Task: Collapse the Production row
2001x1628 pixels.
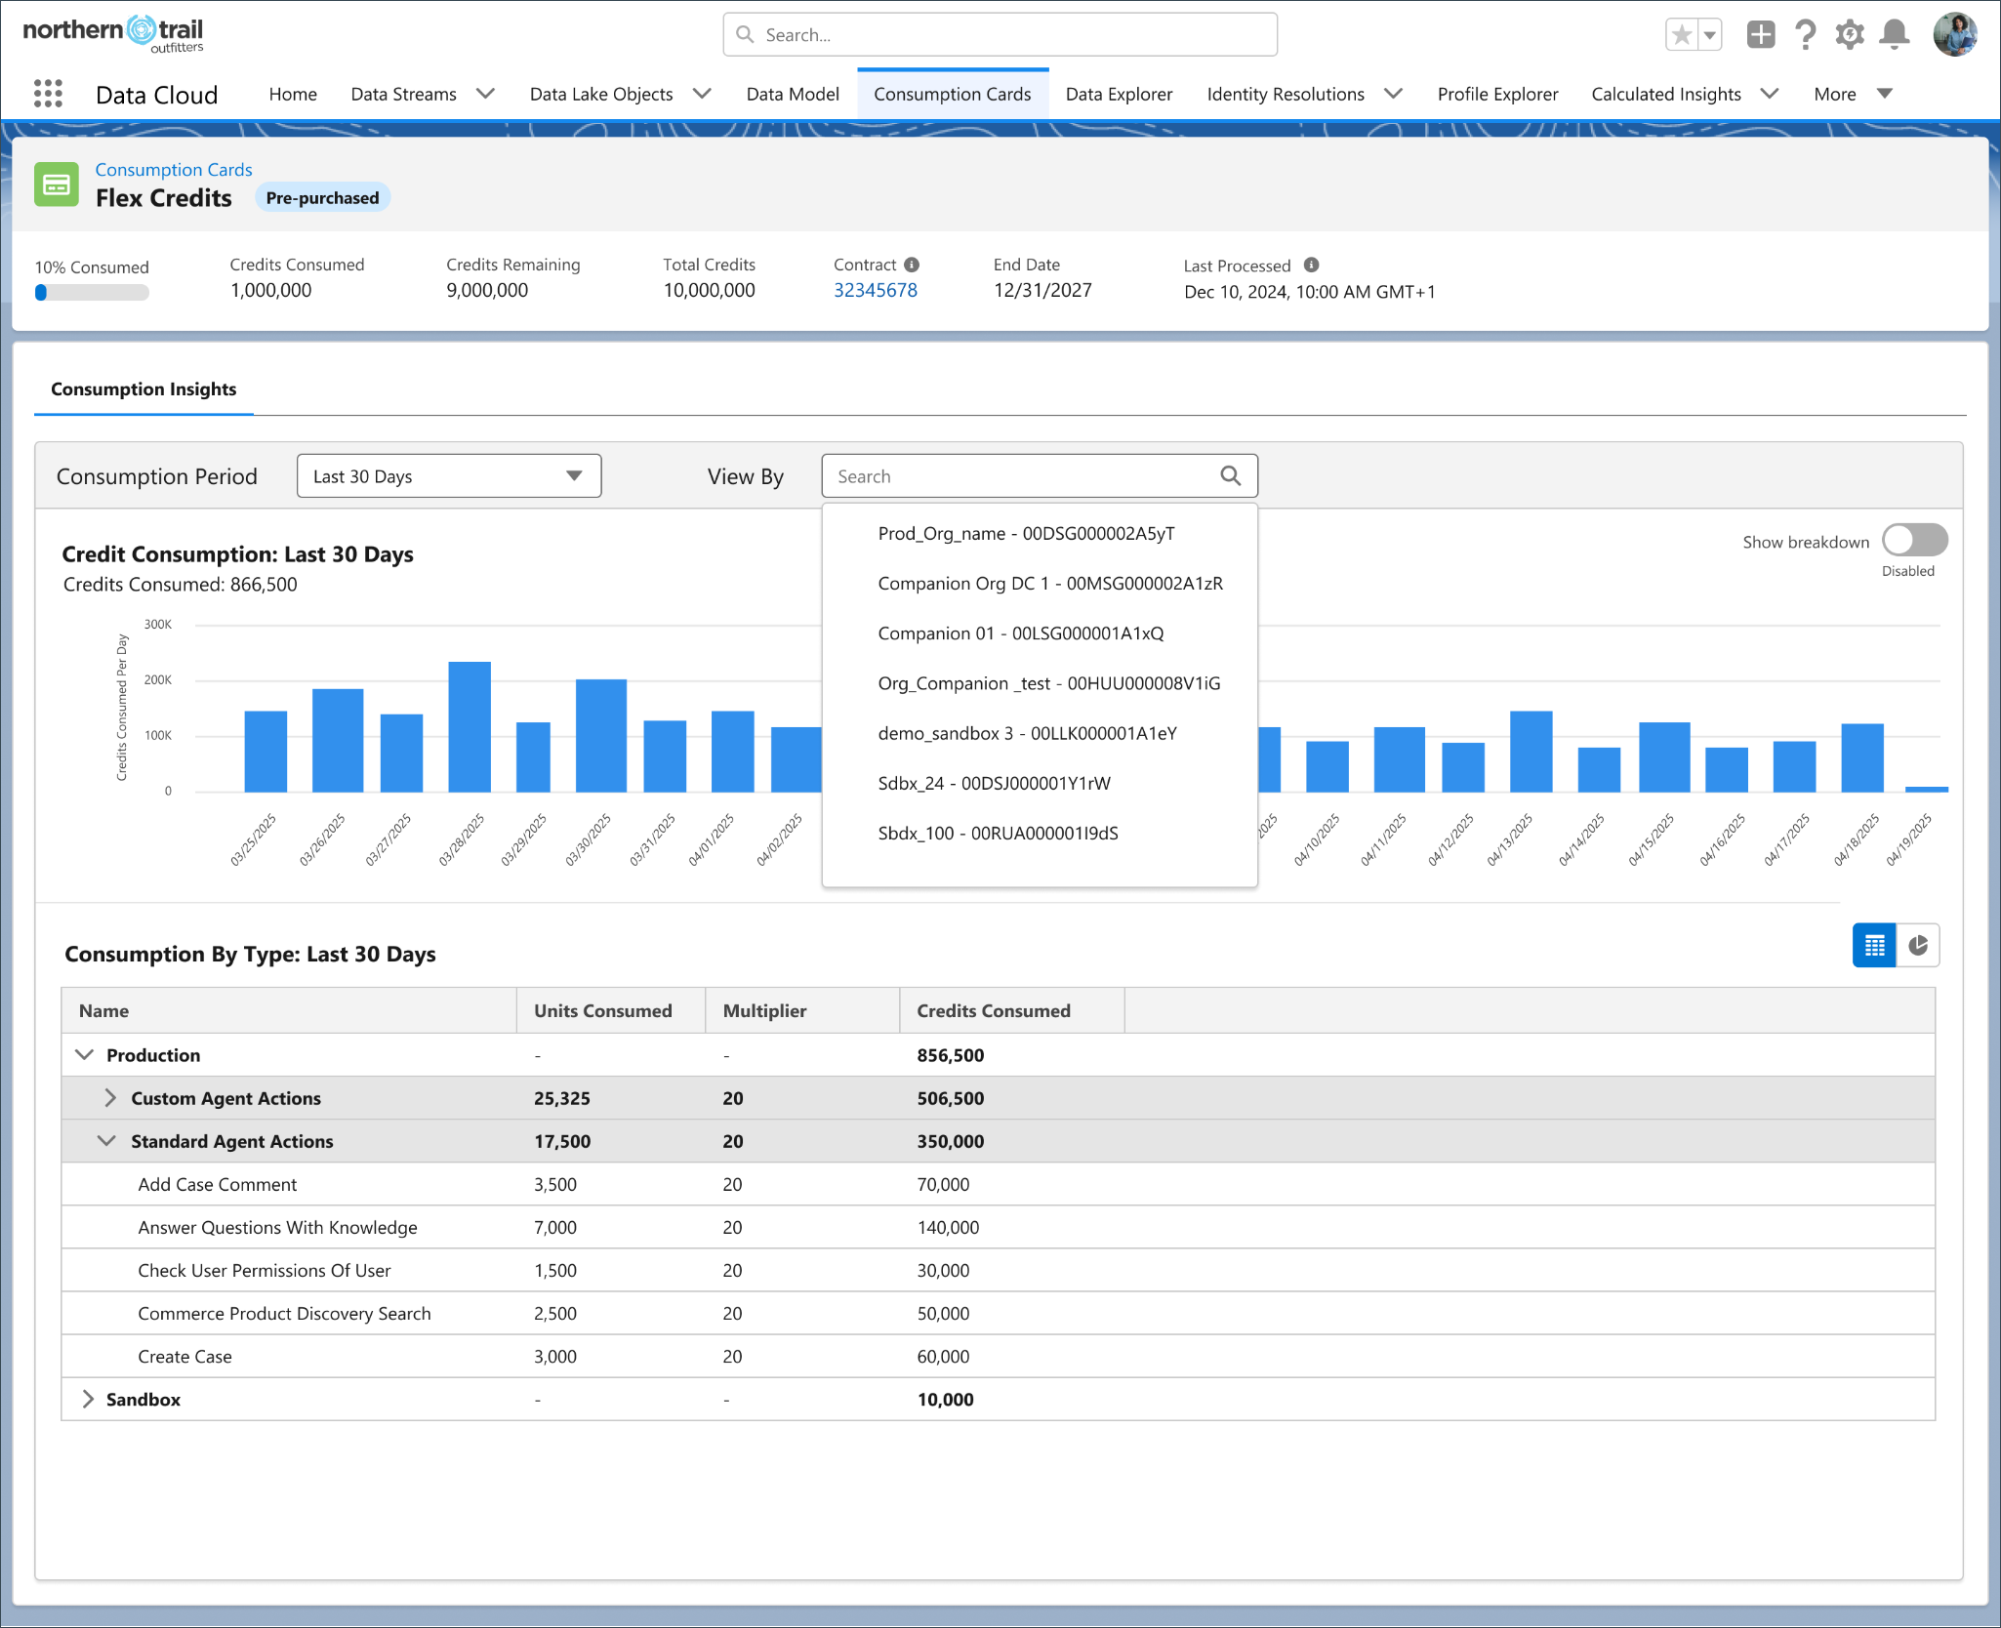Action: coord(85,1055)
